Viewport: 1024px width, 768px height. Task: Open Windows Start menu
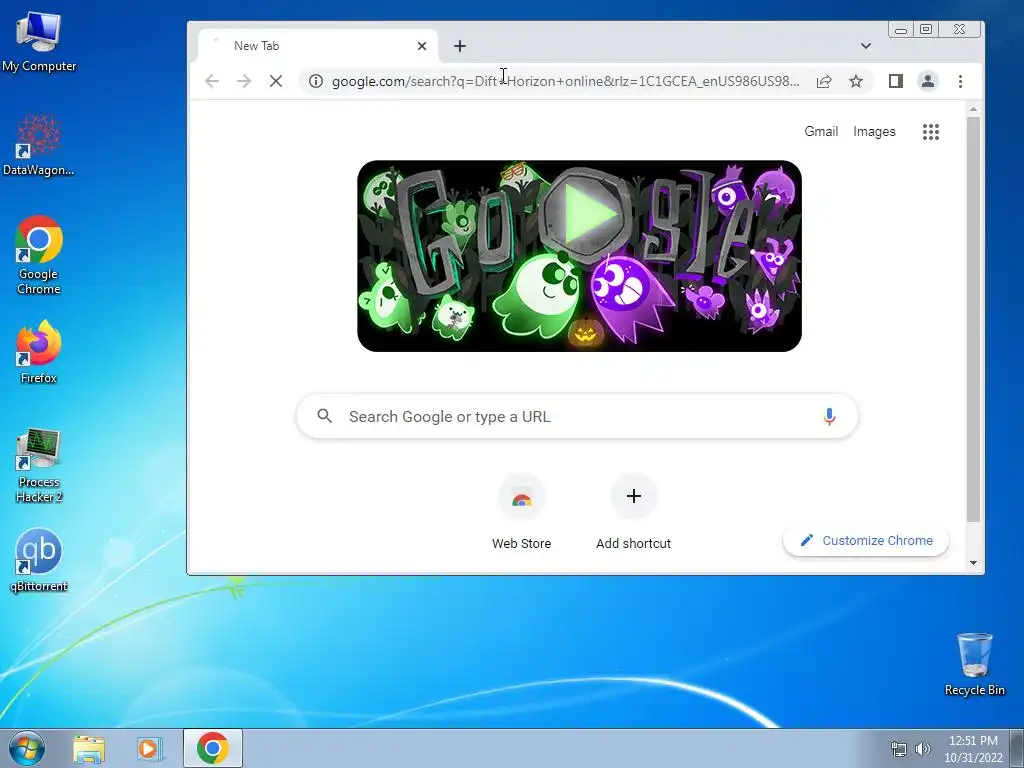27,748
